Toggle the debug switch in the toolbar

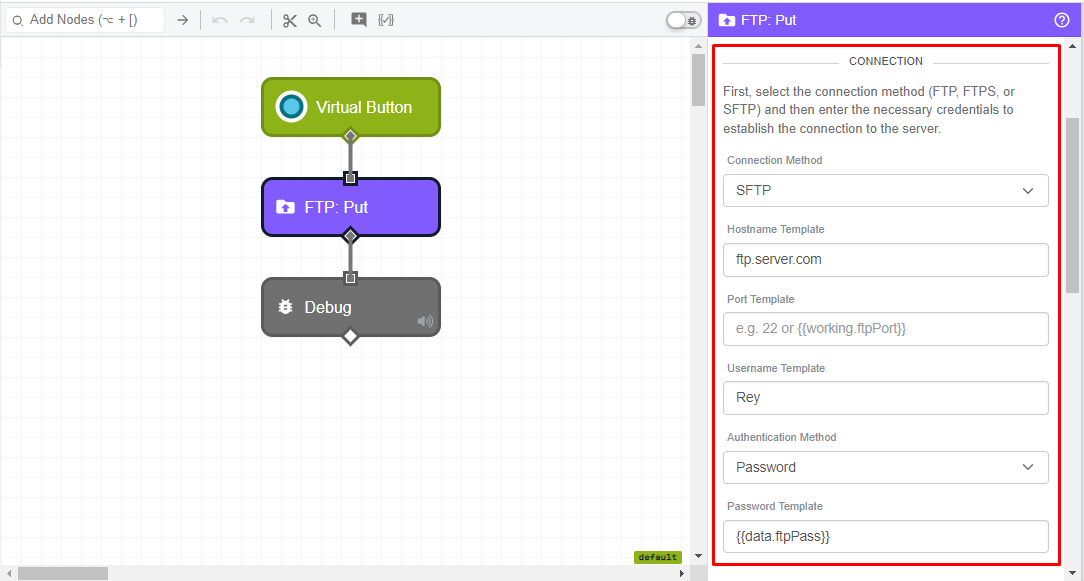click(x=684, y=20)
